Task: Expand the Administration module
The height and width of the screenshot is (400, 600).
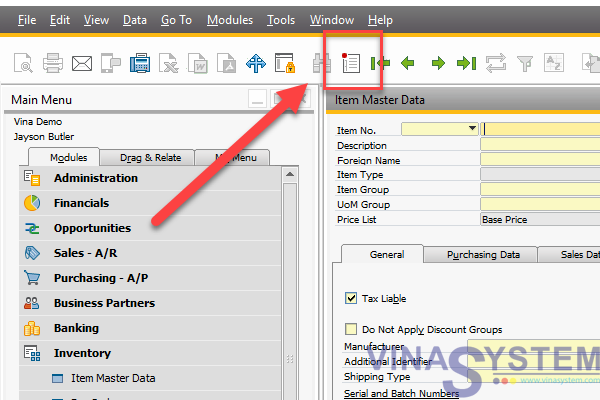Action: coord(96,178)
